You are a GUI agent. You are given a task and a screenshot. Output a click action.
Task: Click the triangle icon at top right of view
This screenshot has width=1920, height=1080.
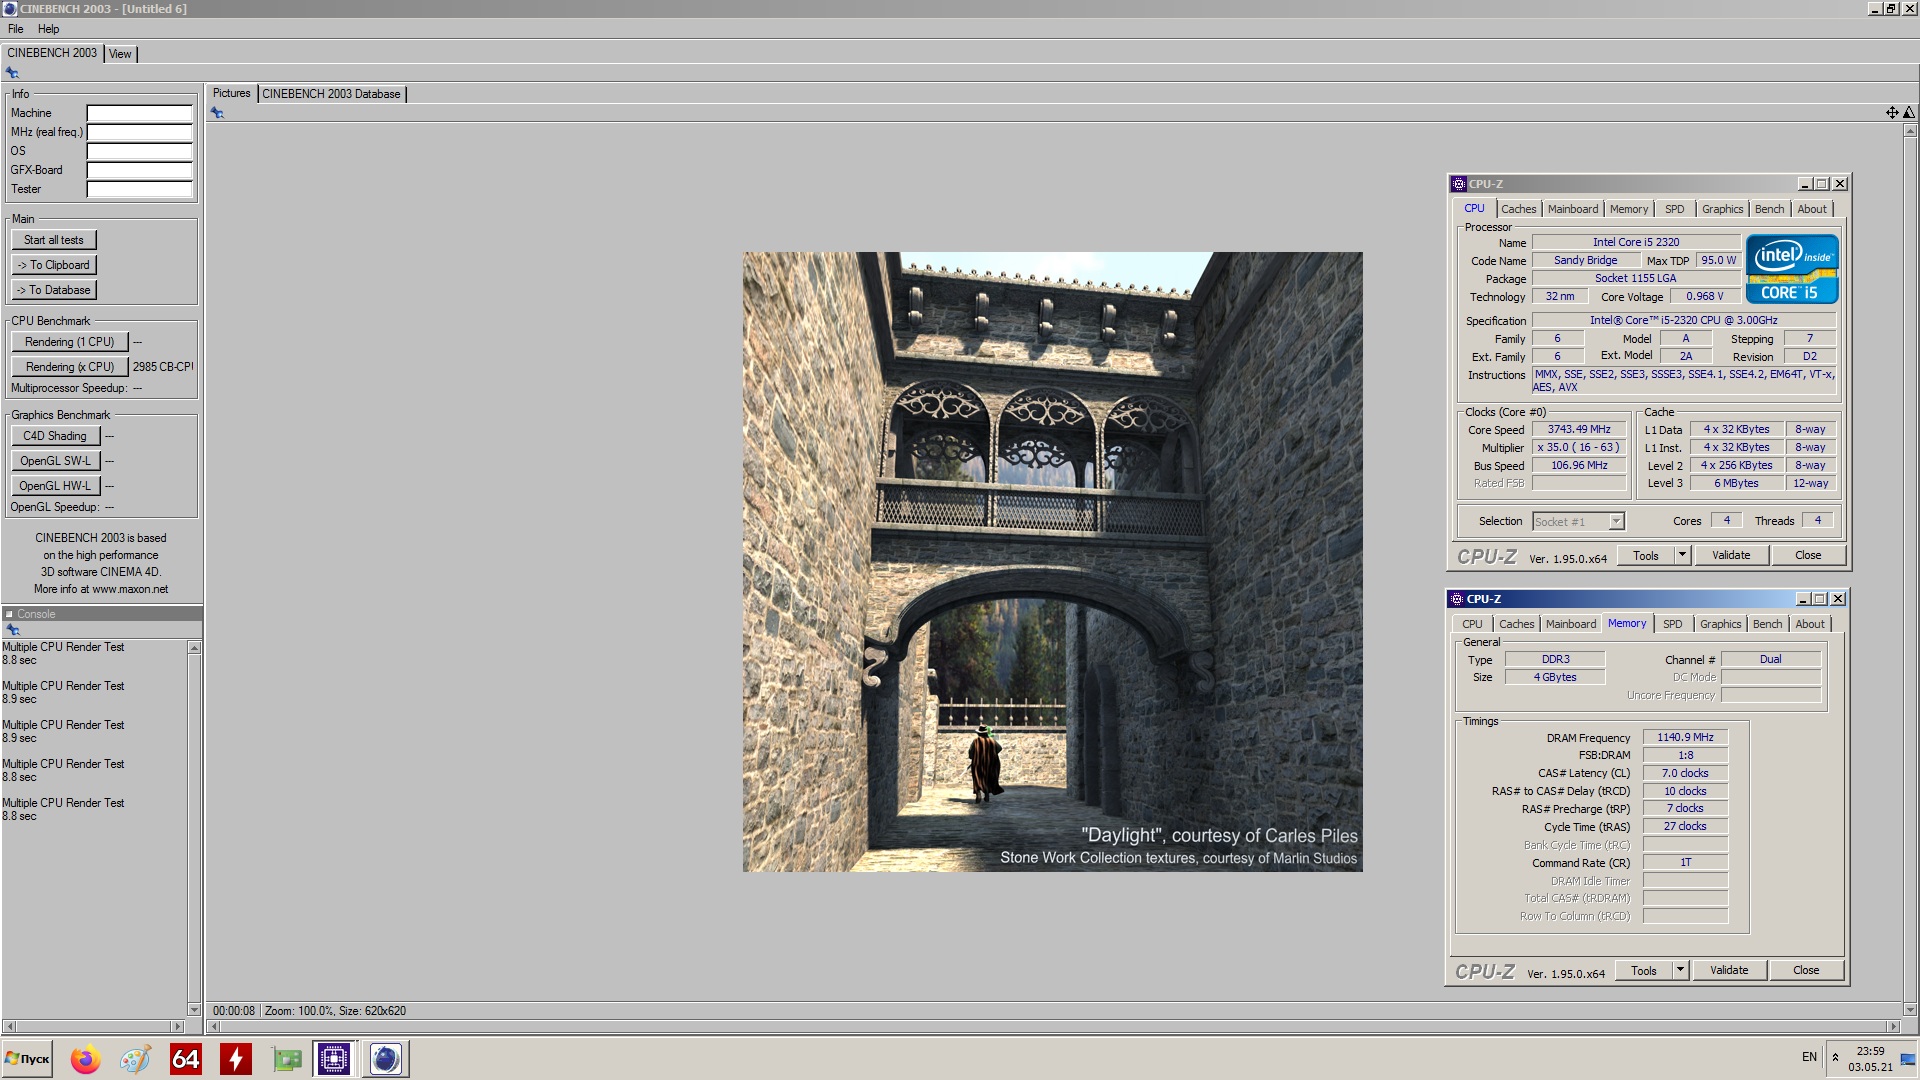pyautogui.click(x=1908, y=113)
